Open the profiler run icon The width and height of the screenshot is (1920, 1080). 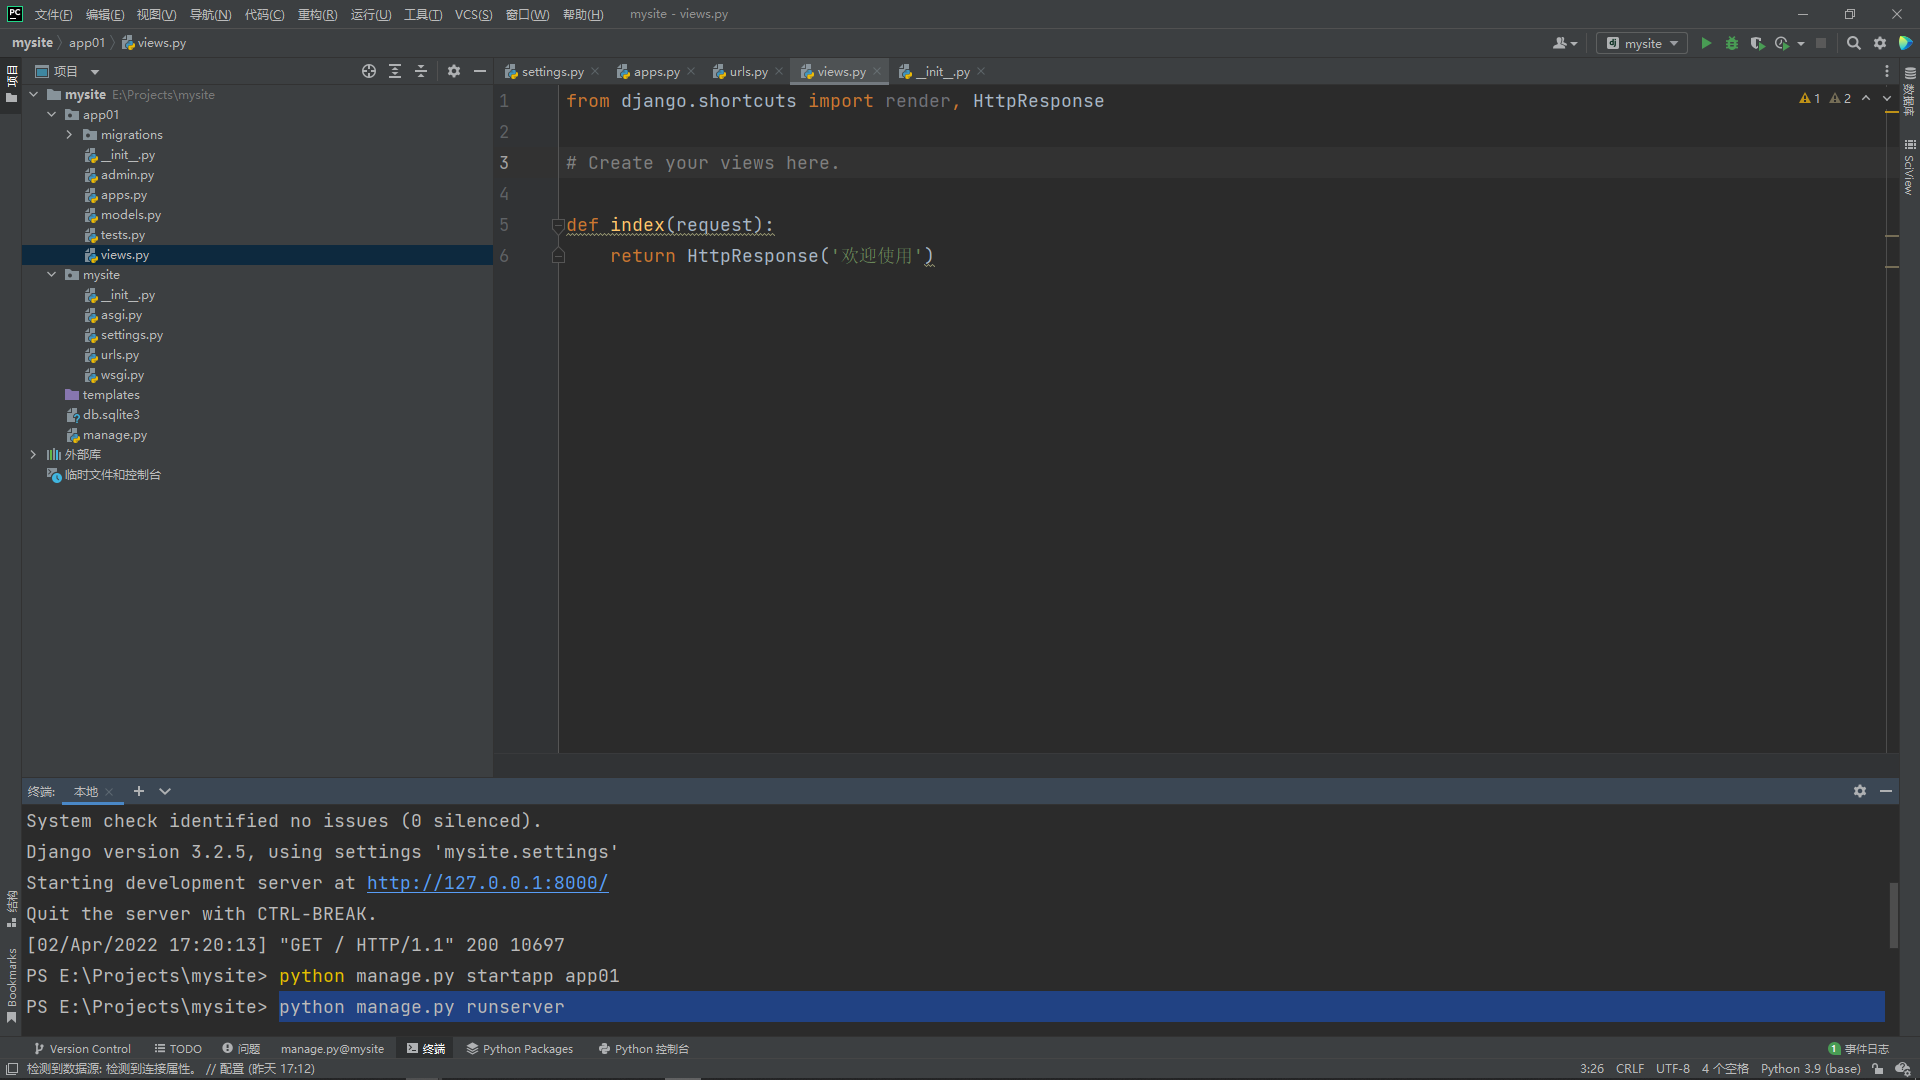click(1782, 43)
